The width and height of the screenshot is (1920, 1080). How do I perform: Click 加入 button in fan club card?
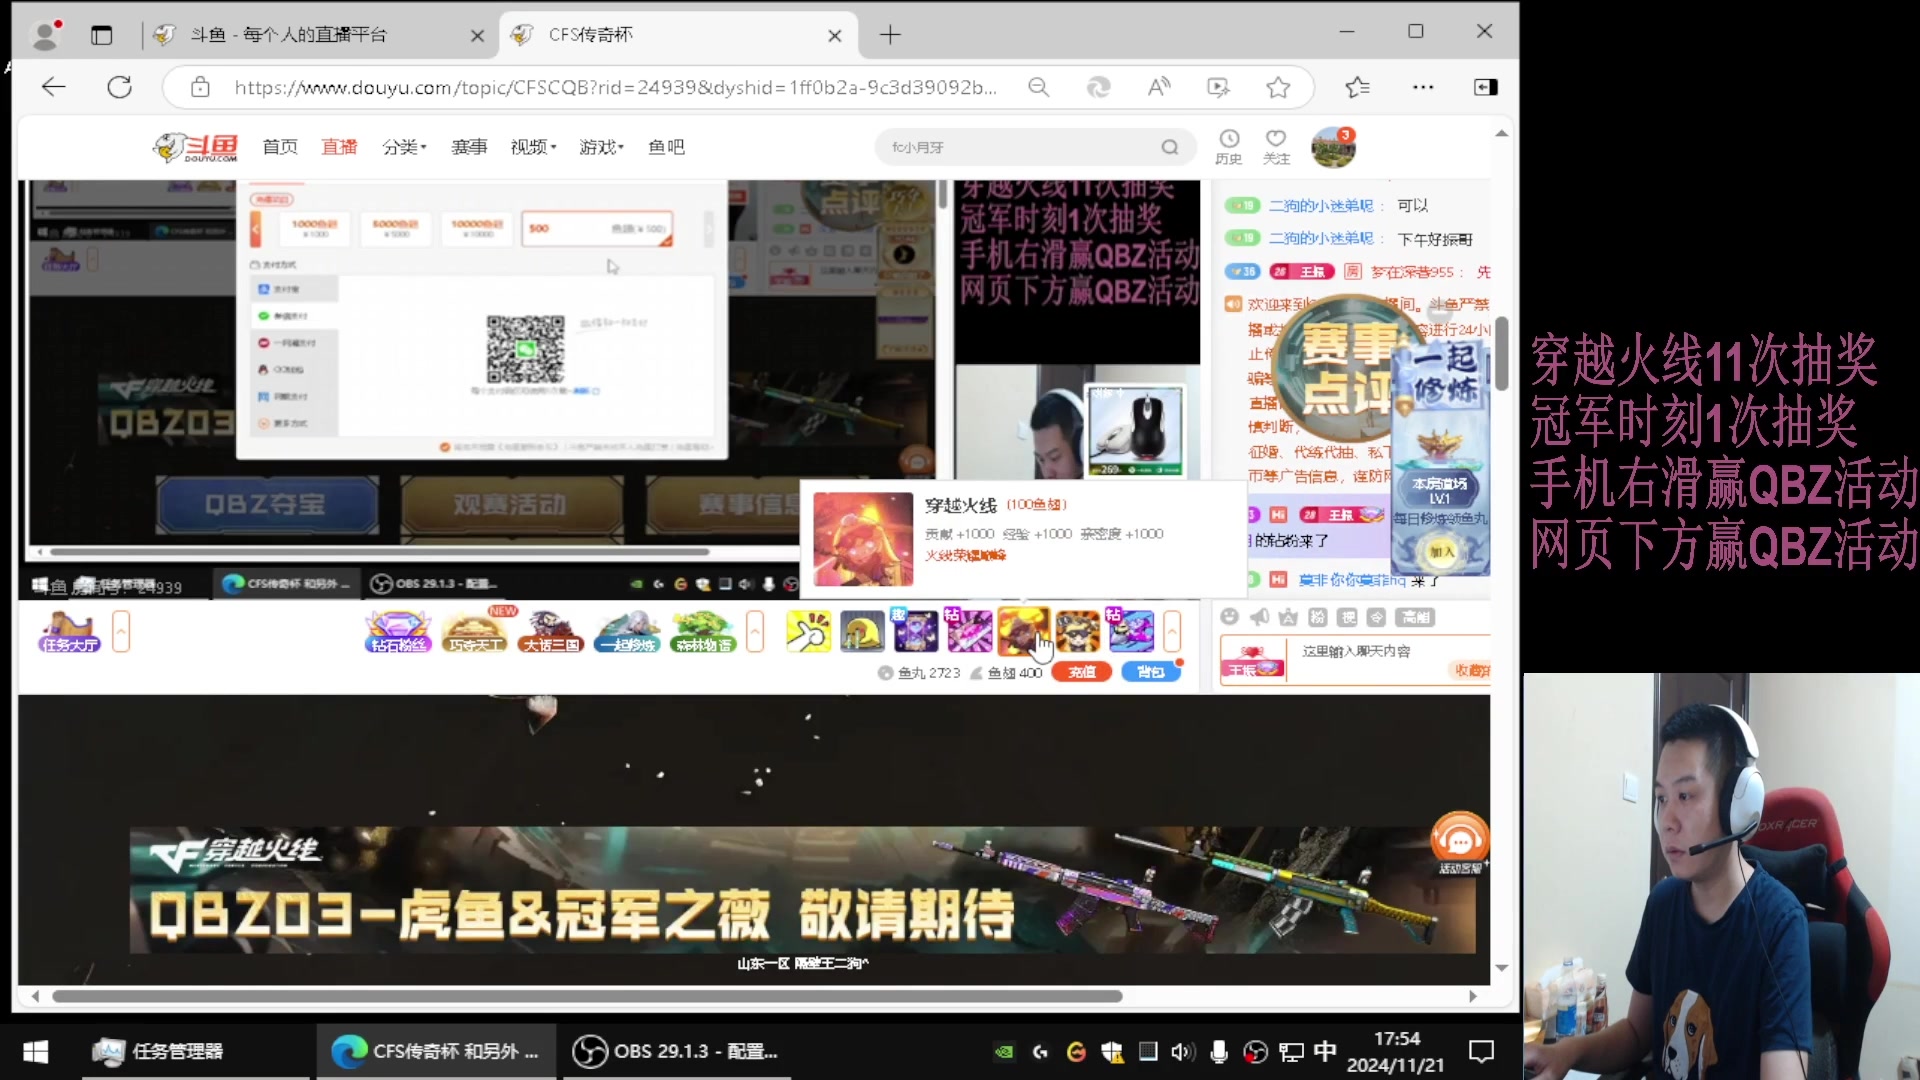click(1441, 552)
